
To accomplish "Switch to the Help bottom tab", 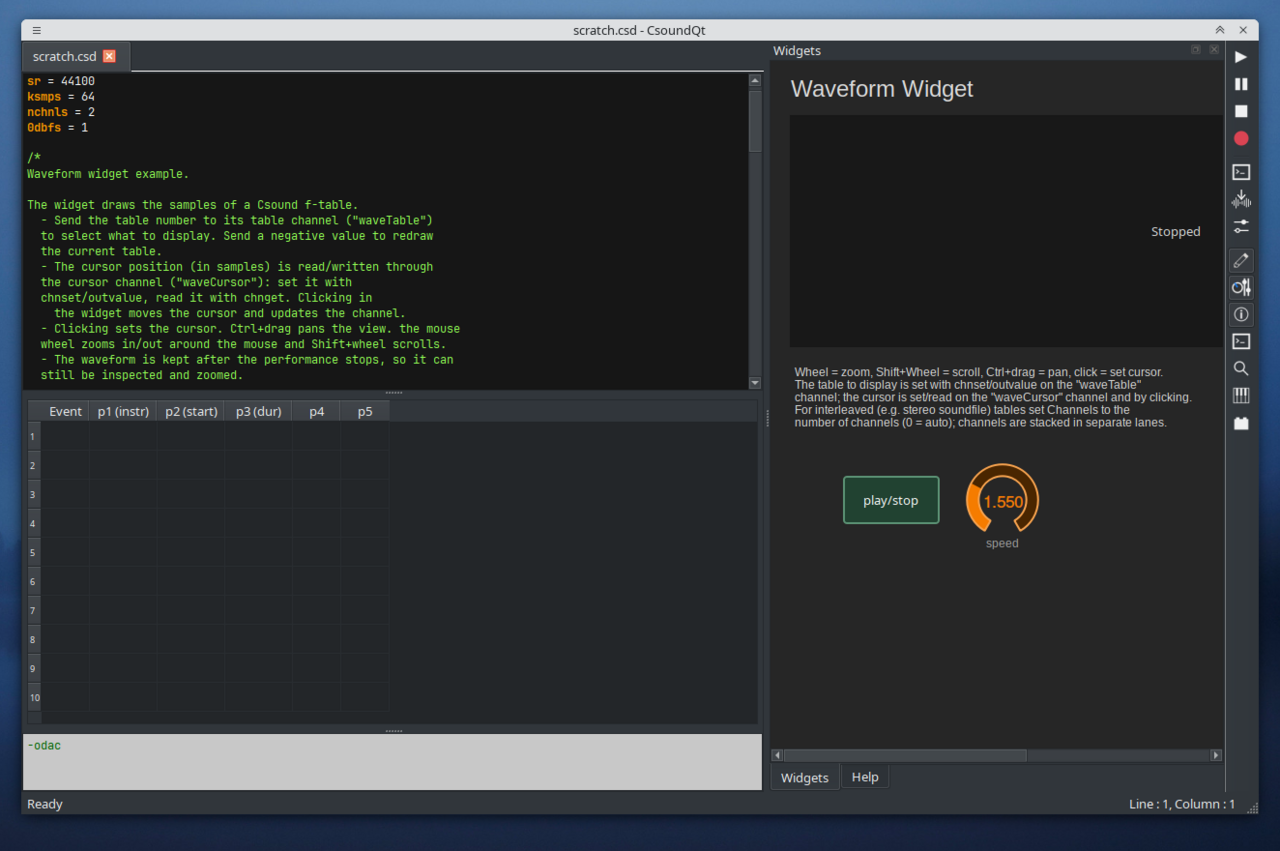I will [x=865, y=777].
